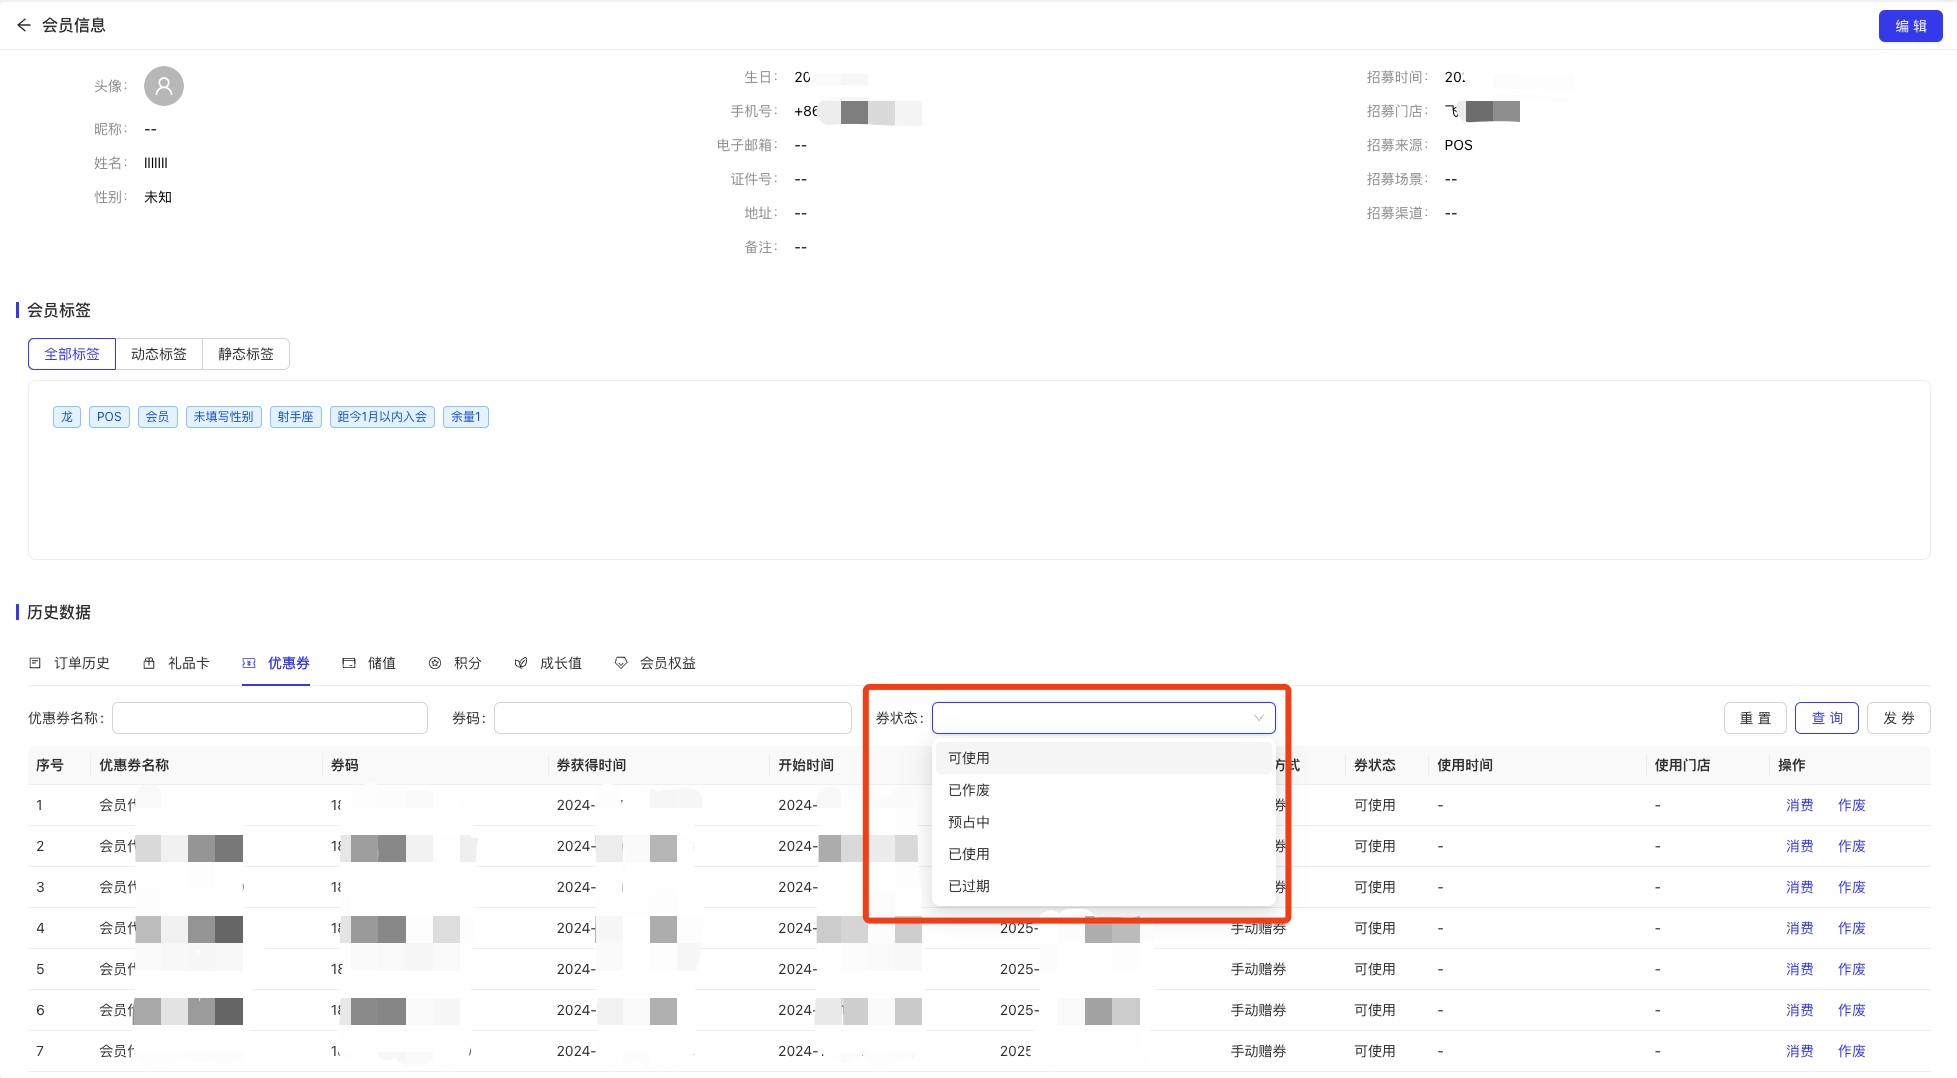Click 手动赠券 in row 5
Image resolution: width=1957 pixels, height=1078 pixels.
(1258, 969)
